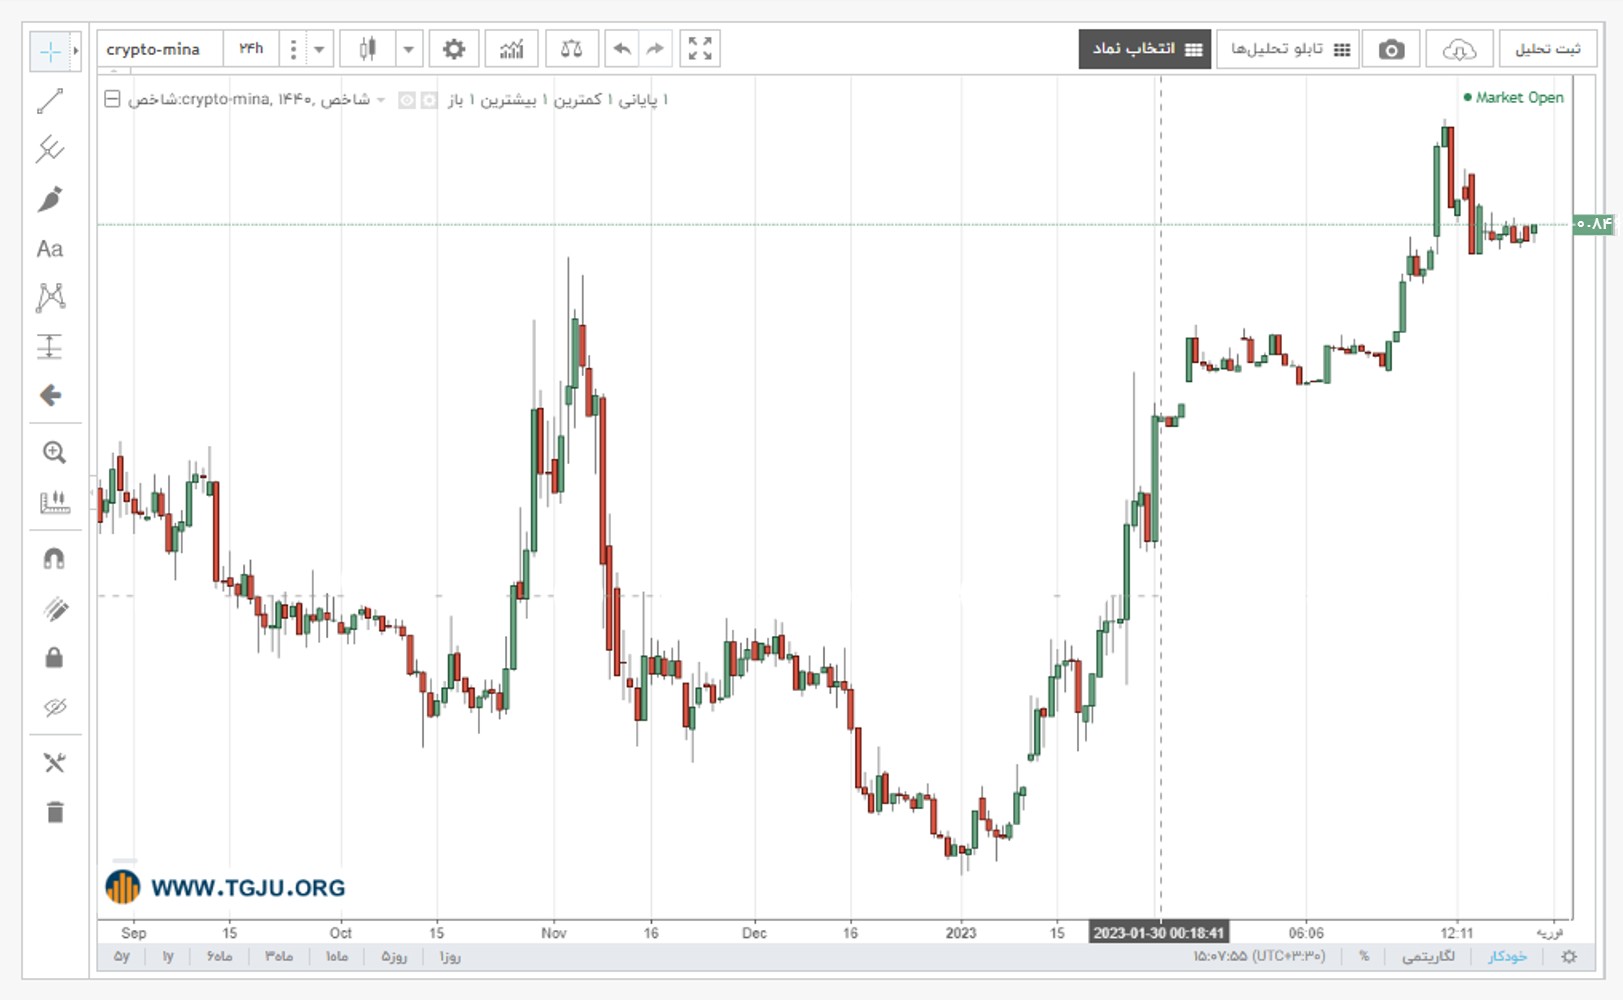Viewport: 1623px width, 1000px height.
Task: Select the candlestick chart style button
Action: coord(367,48)
